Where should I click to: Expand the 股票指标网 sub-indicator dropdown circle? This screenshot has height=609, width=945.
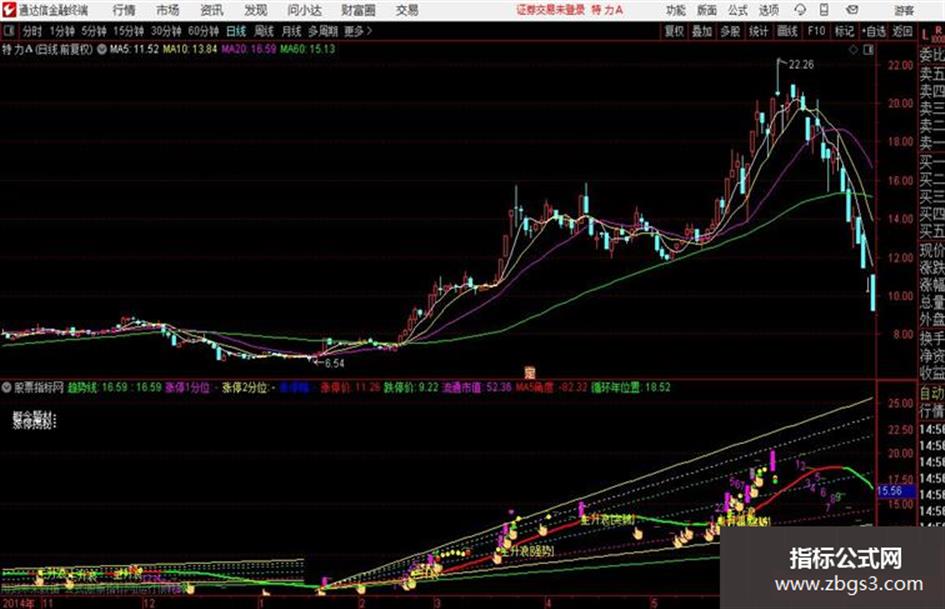[x=7, y=388]
